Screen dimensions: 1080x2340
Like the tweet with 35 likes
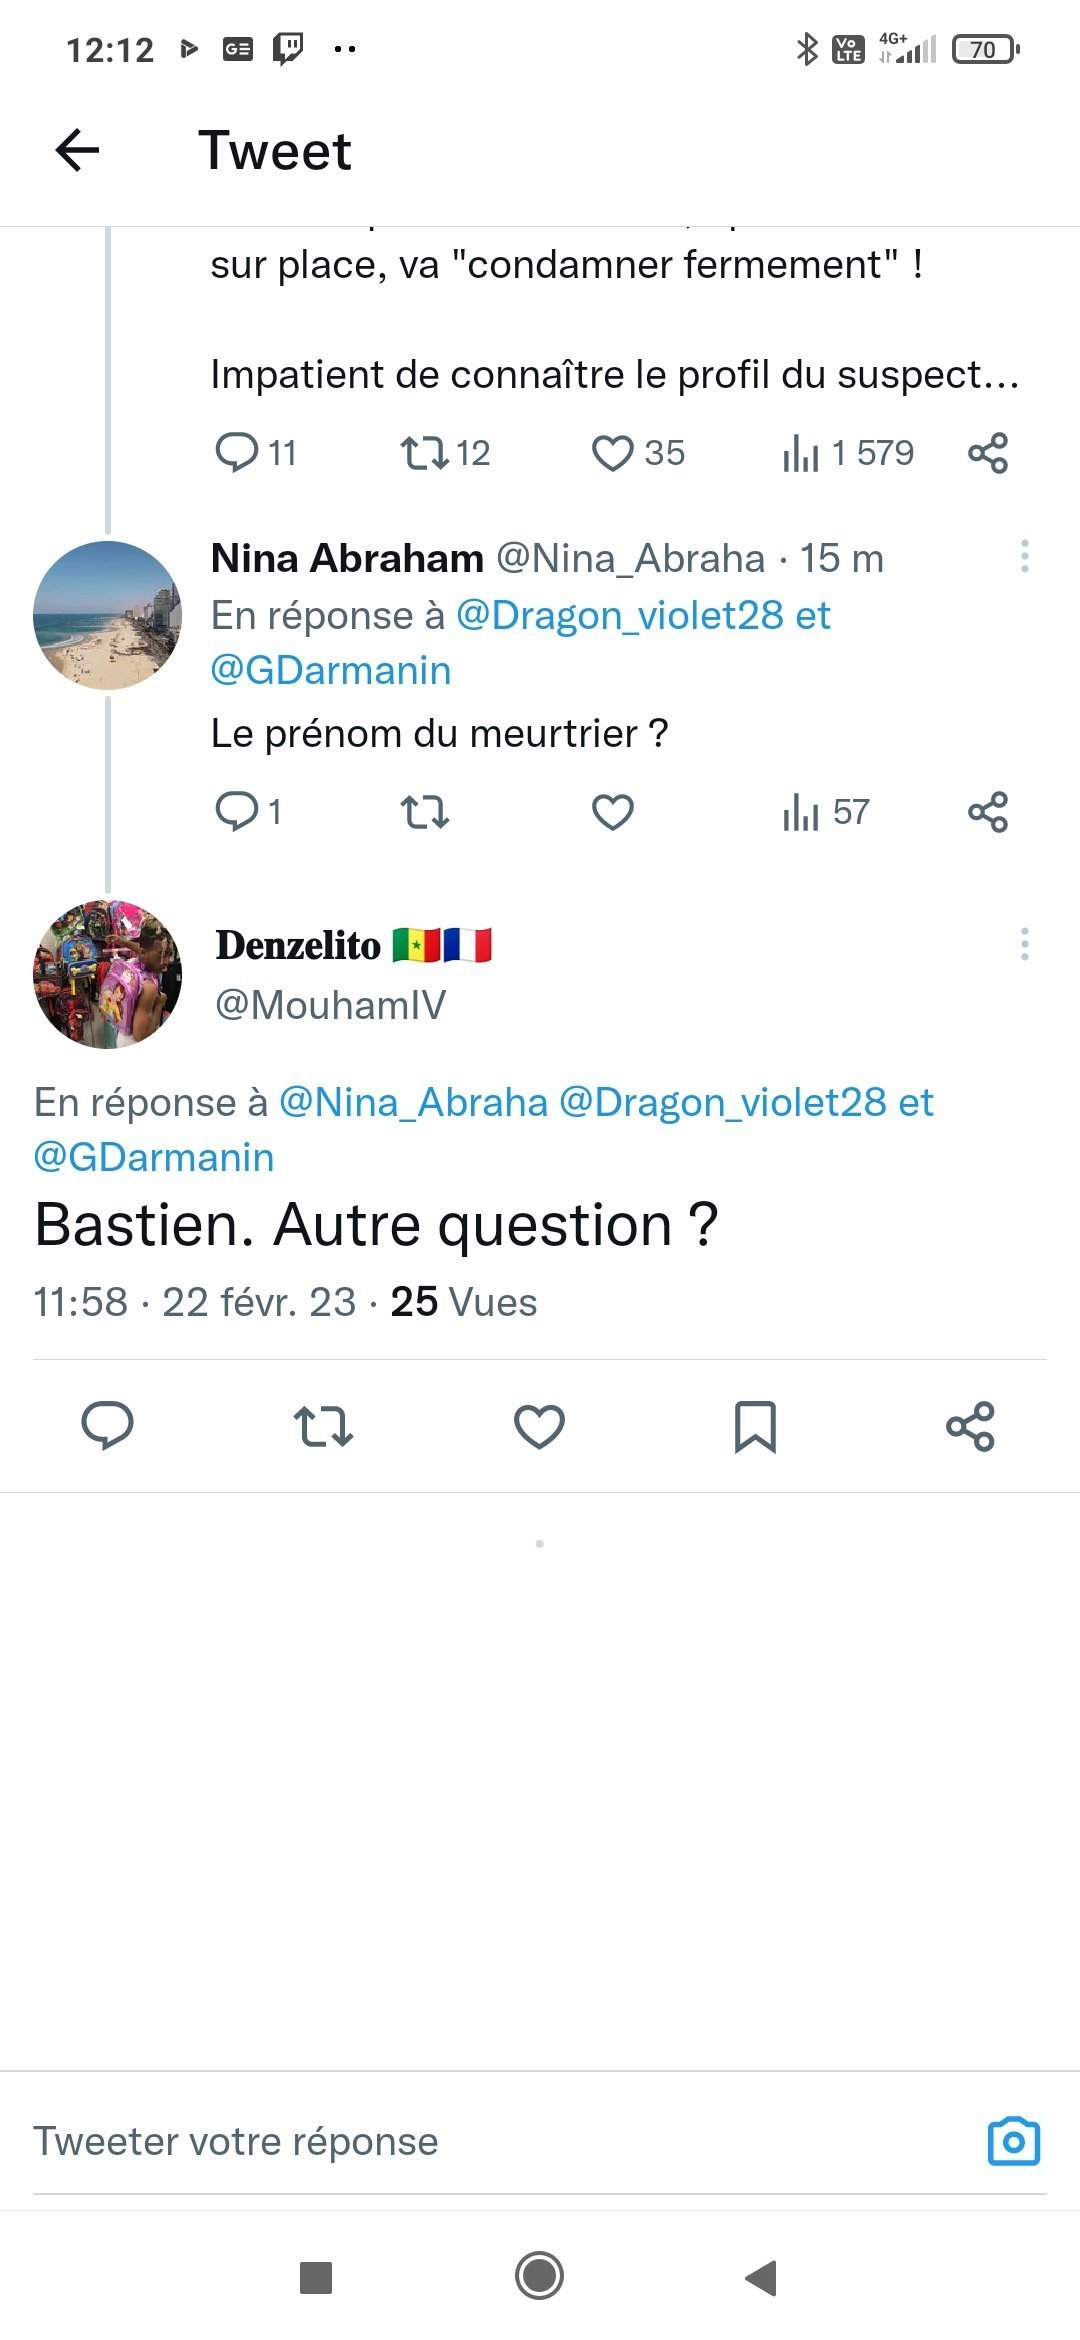[612, 453]
